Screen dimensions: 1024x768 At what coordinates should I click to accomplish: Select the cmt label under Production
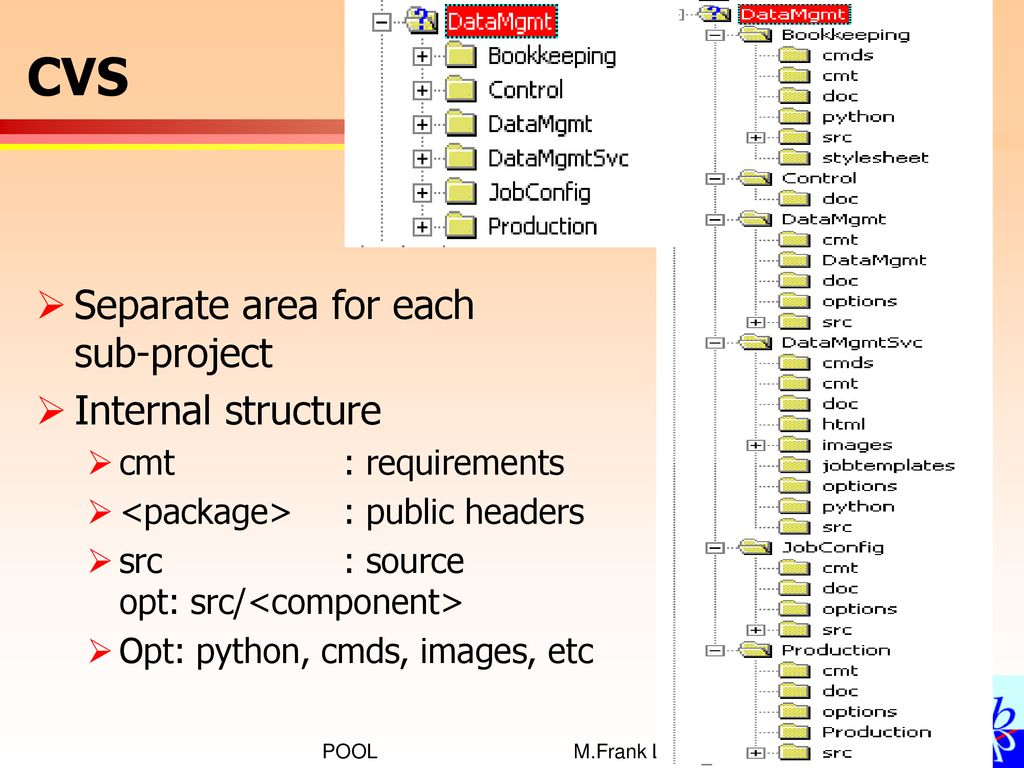840,671
